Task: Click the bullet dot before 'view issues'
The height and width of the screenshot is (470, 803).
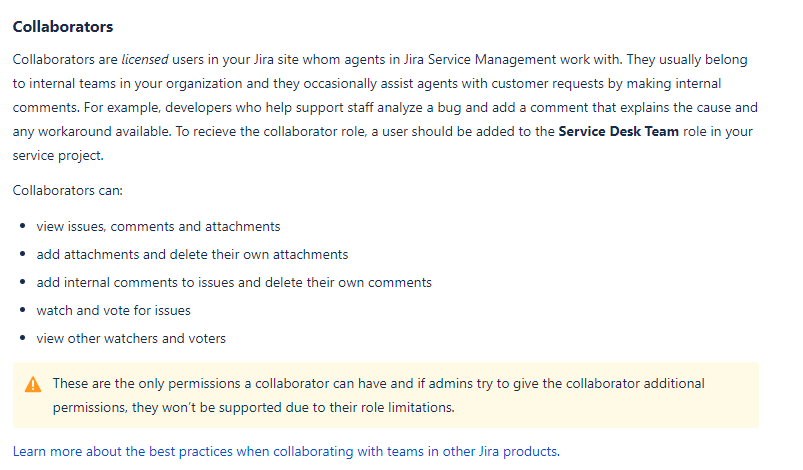Action: tap(23, 226)
